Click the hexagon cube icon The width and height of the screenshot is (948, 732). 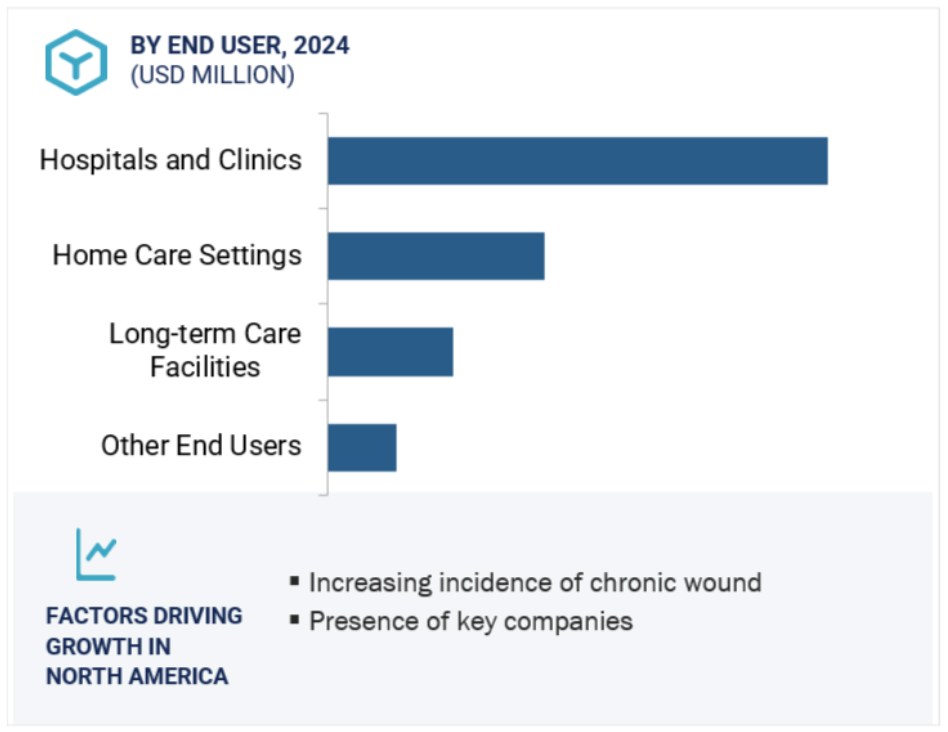tap(76, 62)
